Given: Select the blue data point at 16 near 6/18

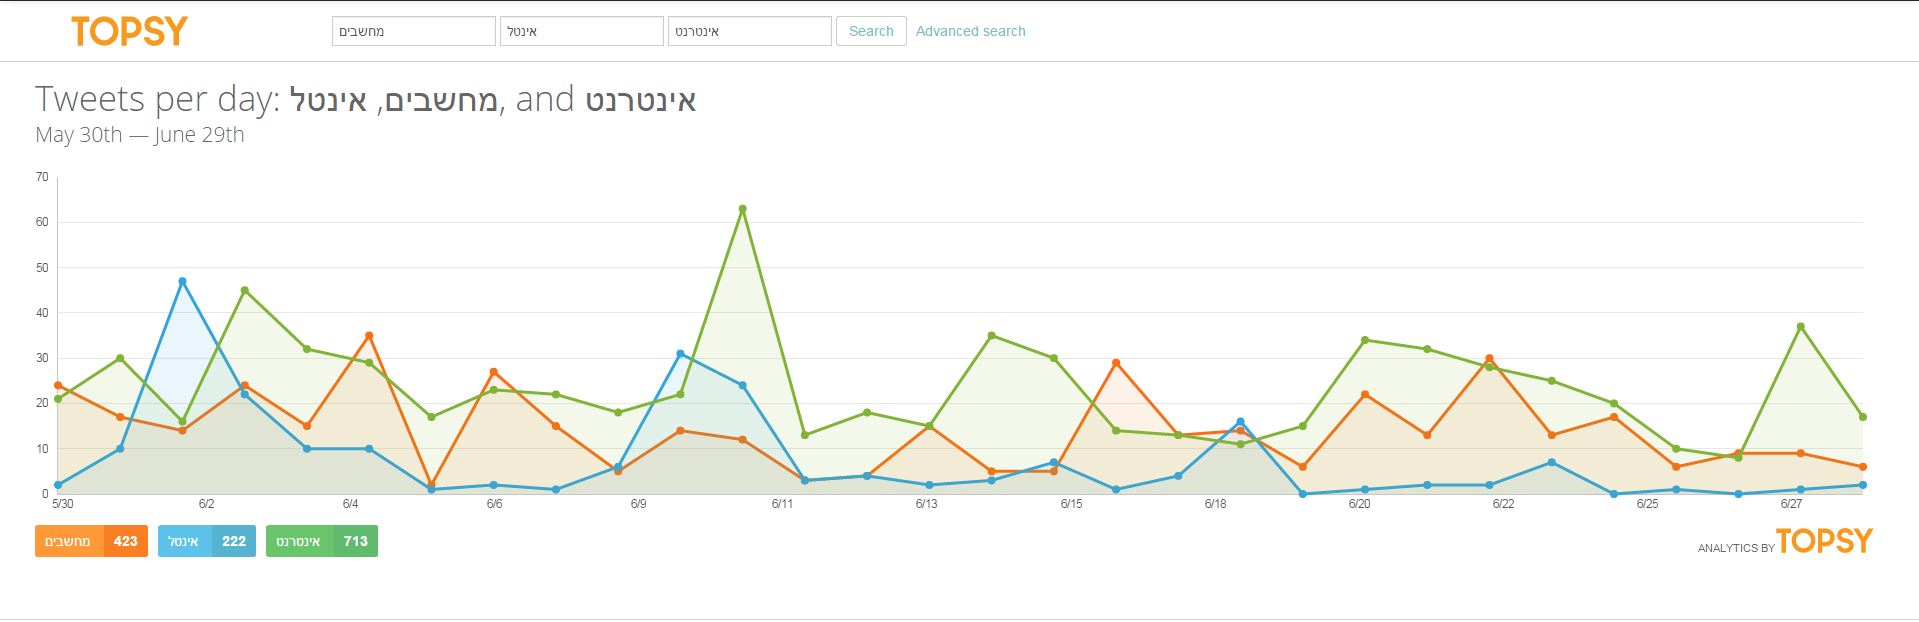Looking at the screenshot, I should (1240, 422).
